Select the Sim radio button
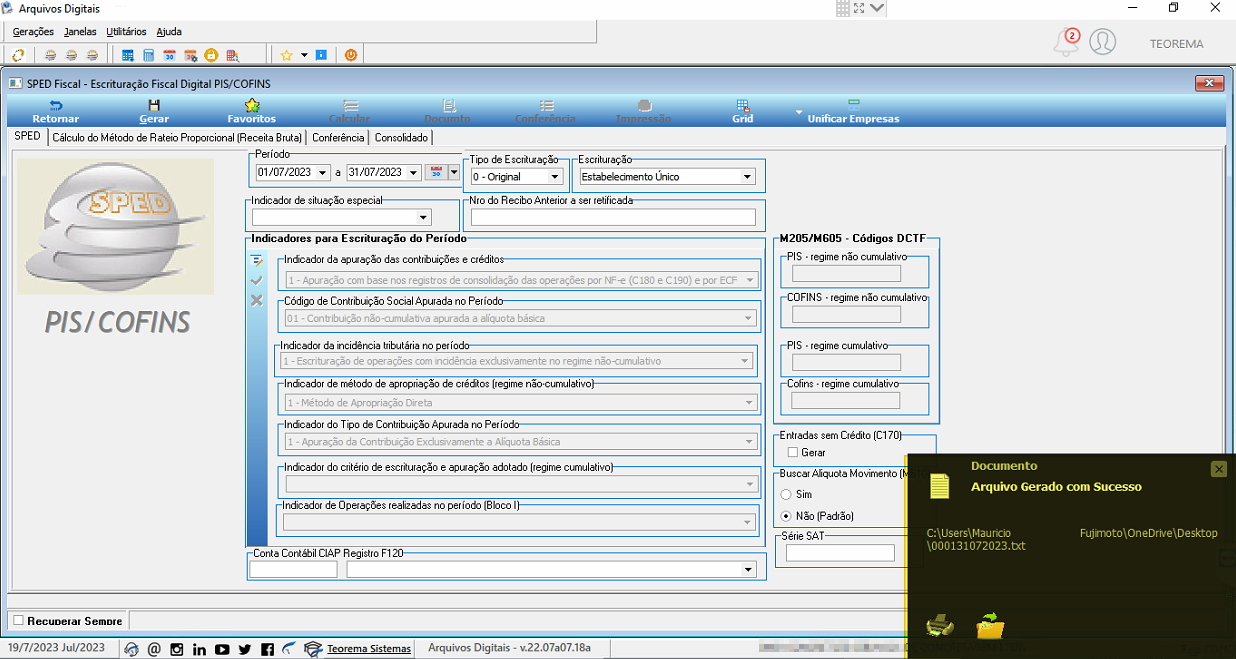This screenshot has height=659, width=1236. pos(786,495)
